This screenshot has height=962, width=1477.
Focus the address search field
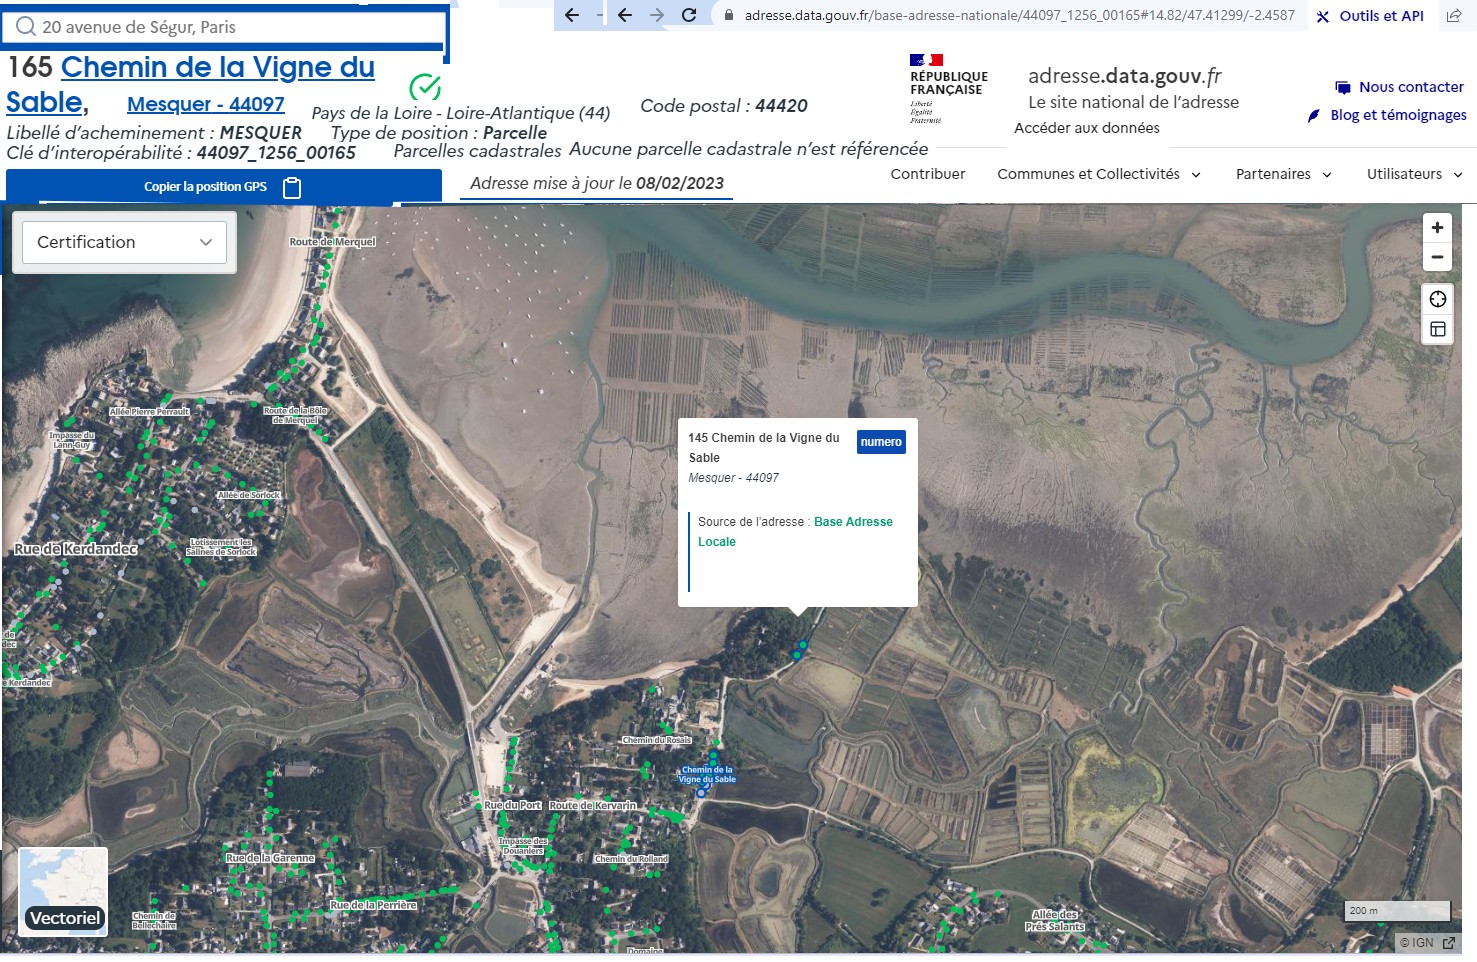point(224,27)
